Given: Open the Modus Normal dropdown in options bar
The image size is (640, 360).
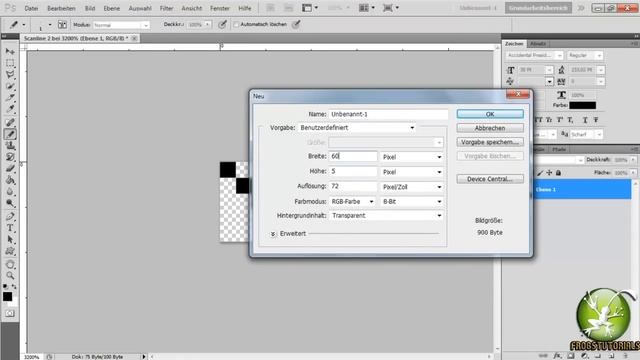Looking at the screenshot, I should [x=121, y=25].
